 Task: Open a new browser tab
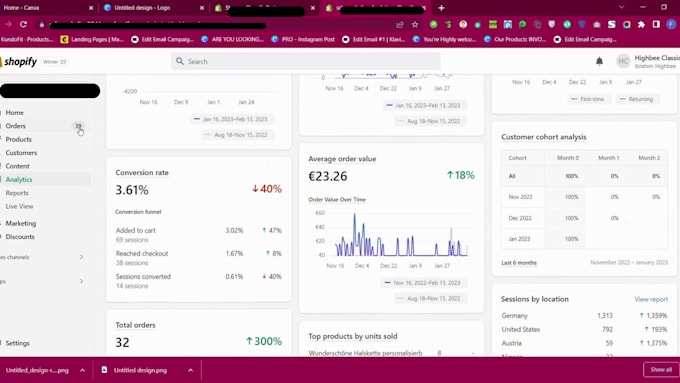(441, 8)
